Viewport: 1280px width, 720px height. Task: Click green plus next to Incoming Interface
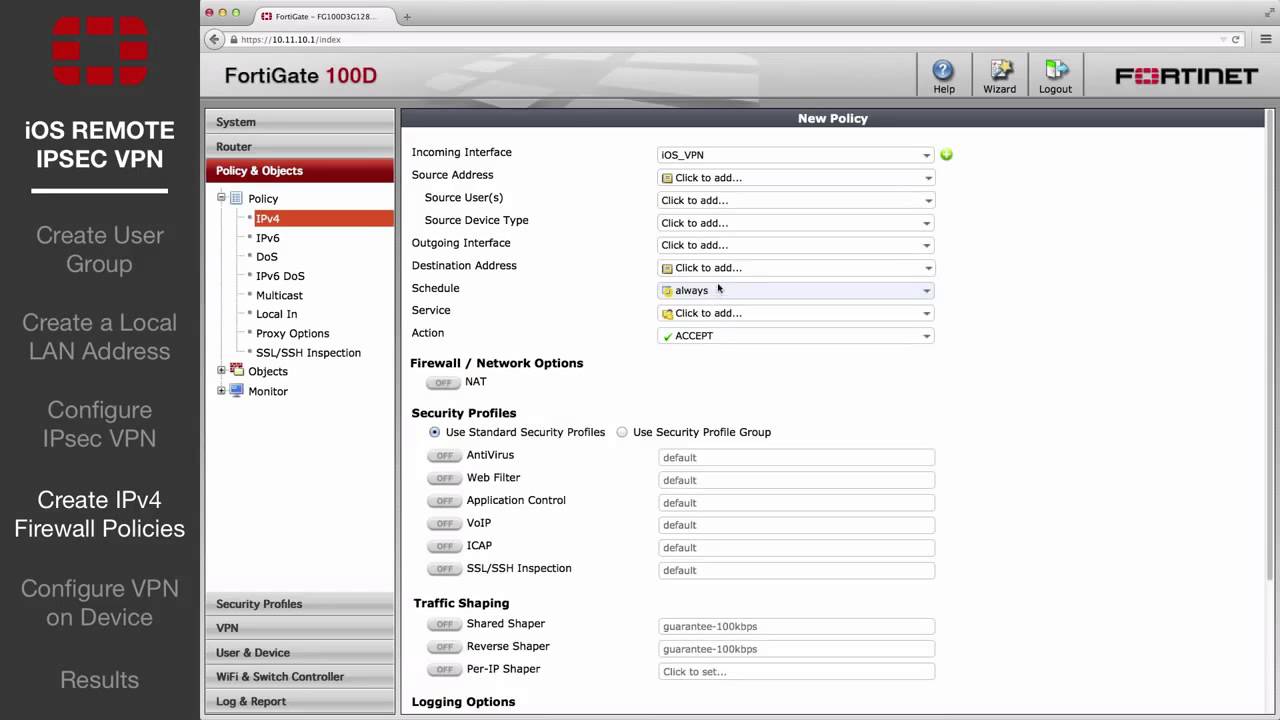[946, 155]
